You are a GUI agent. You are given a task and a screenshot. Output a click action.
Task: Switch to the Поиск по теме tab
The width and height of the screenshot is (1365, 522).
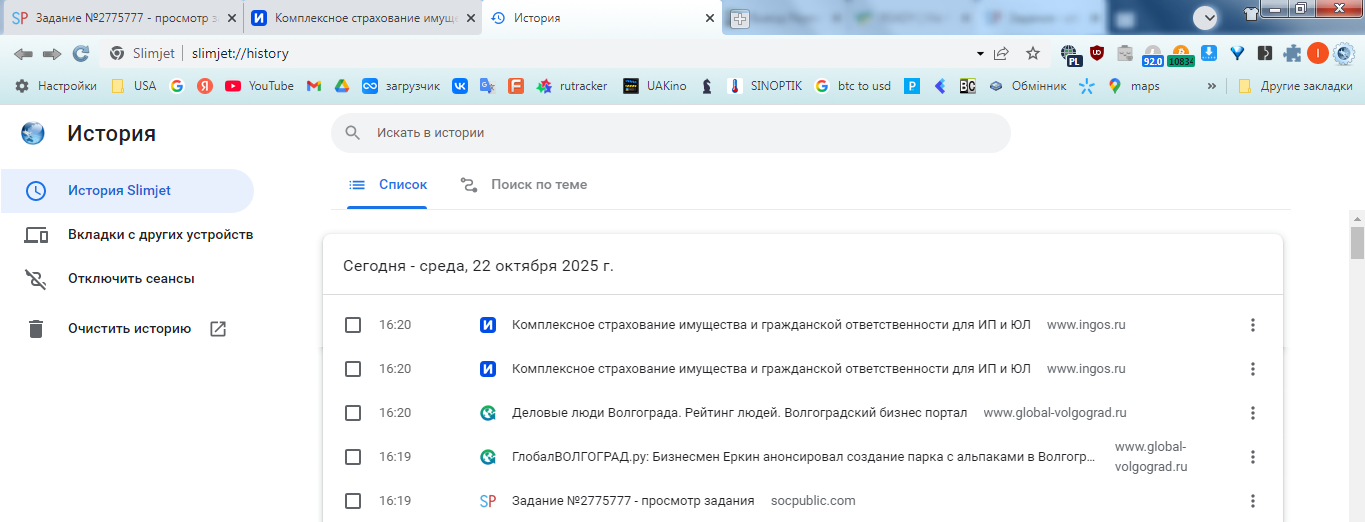pos(524,184)
